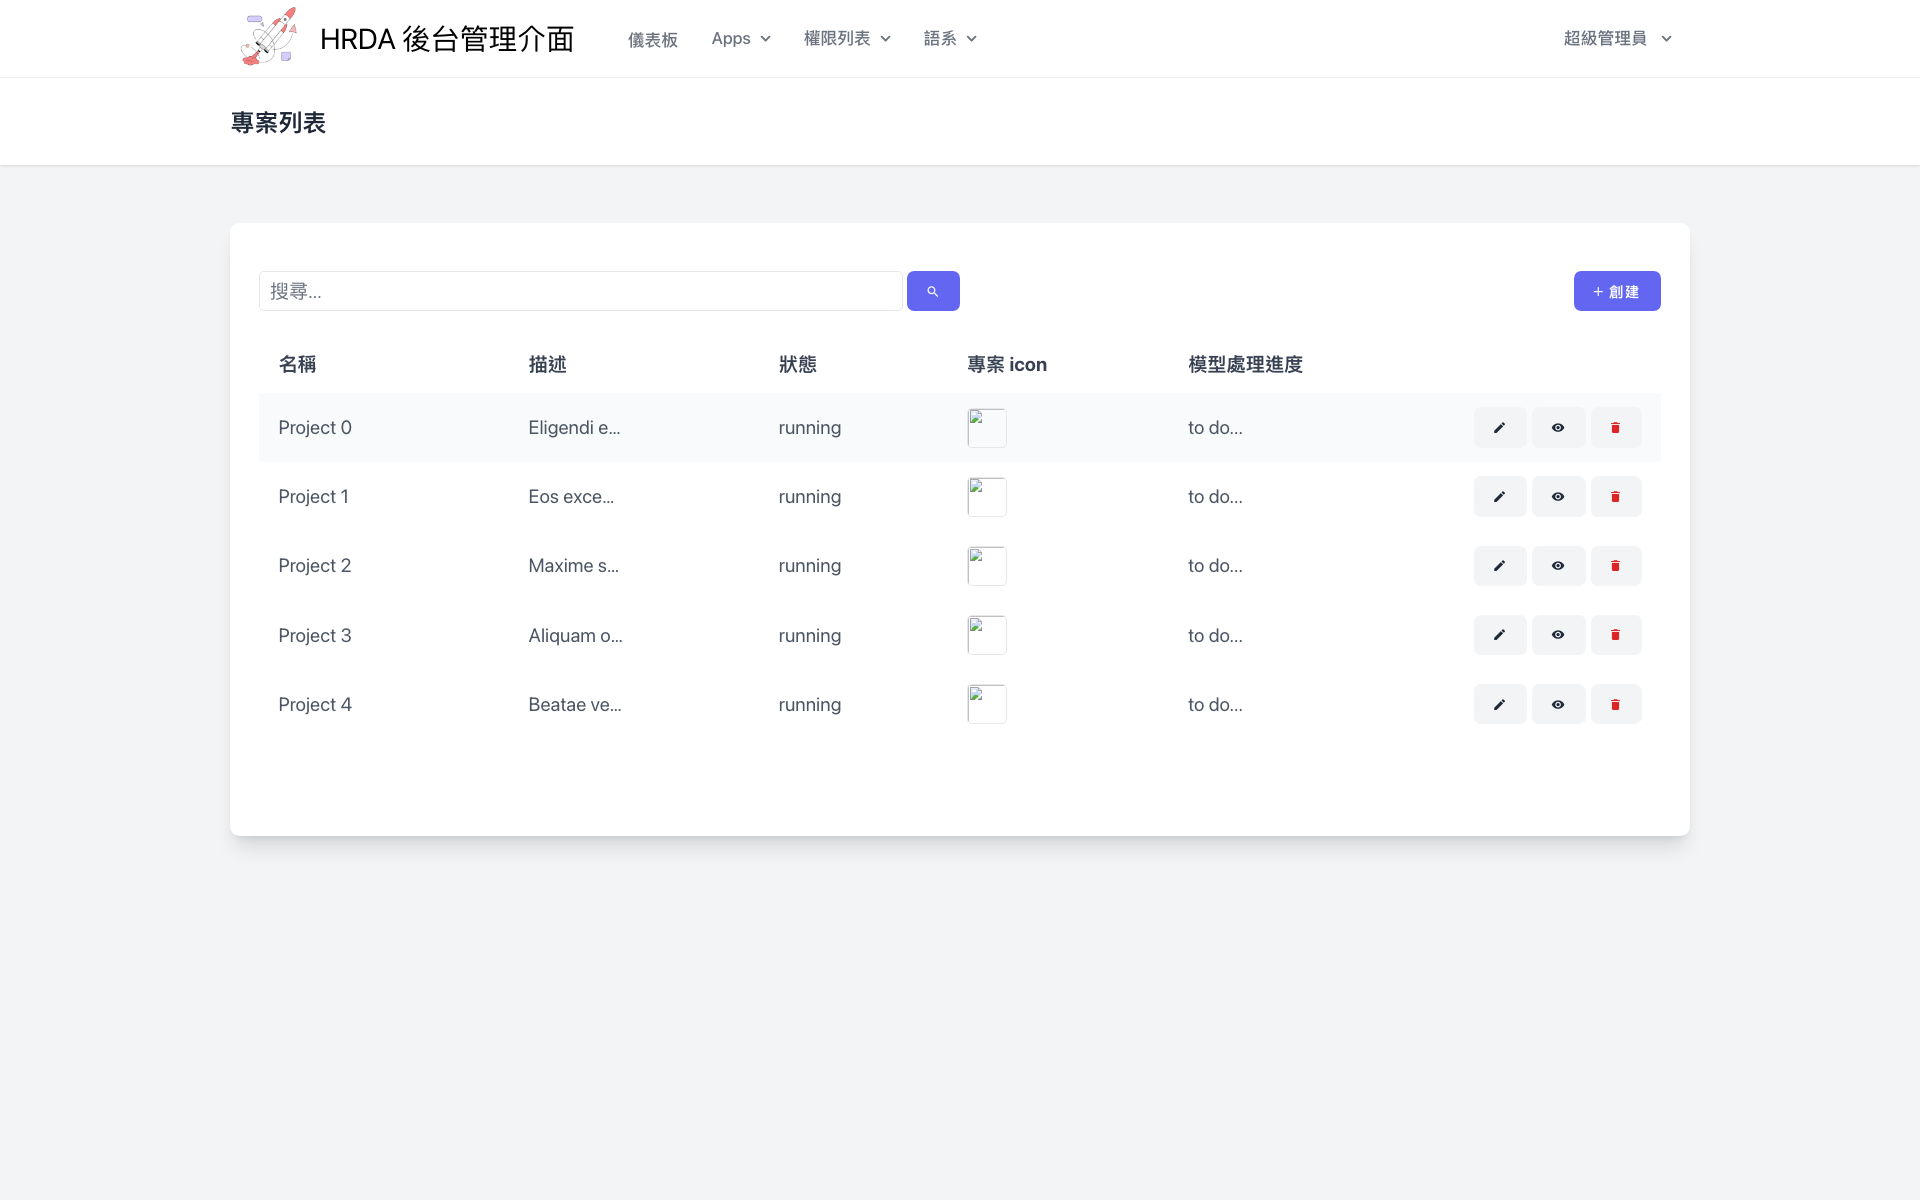Image resolution: width=1920 pixels, height=1200 pixels.
Task: Show Project 3 details via eye icon
Action: 1558,635
